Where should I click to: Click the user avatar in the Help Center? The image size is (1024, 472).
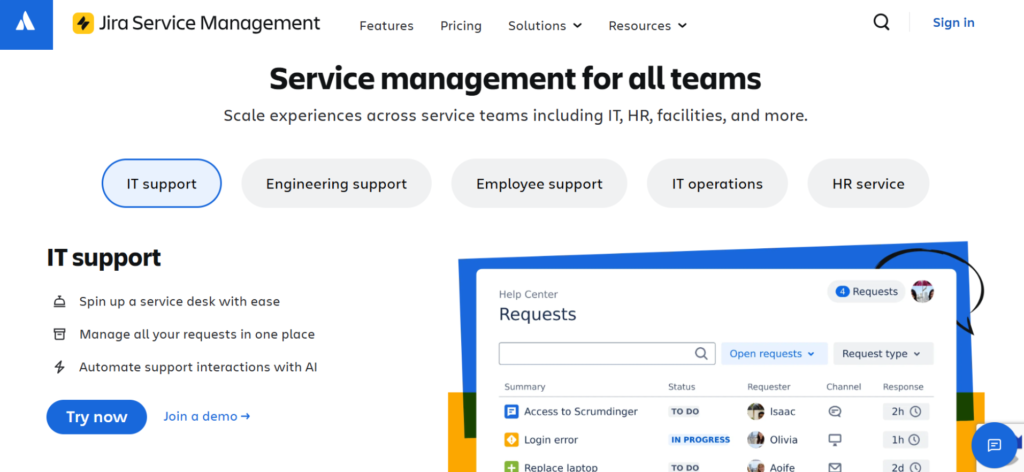[923, 291]
